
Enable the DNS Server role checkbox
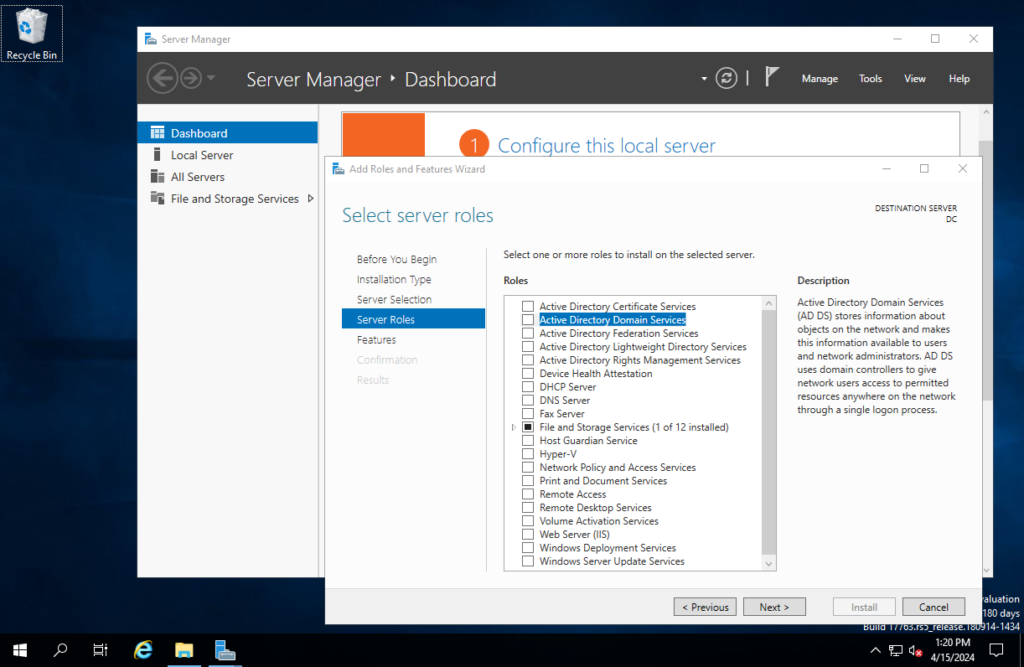(528, 400)
